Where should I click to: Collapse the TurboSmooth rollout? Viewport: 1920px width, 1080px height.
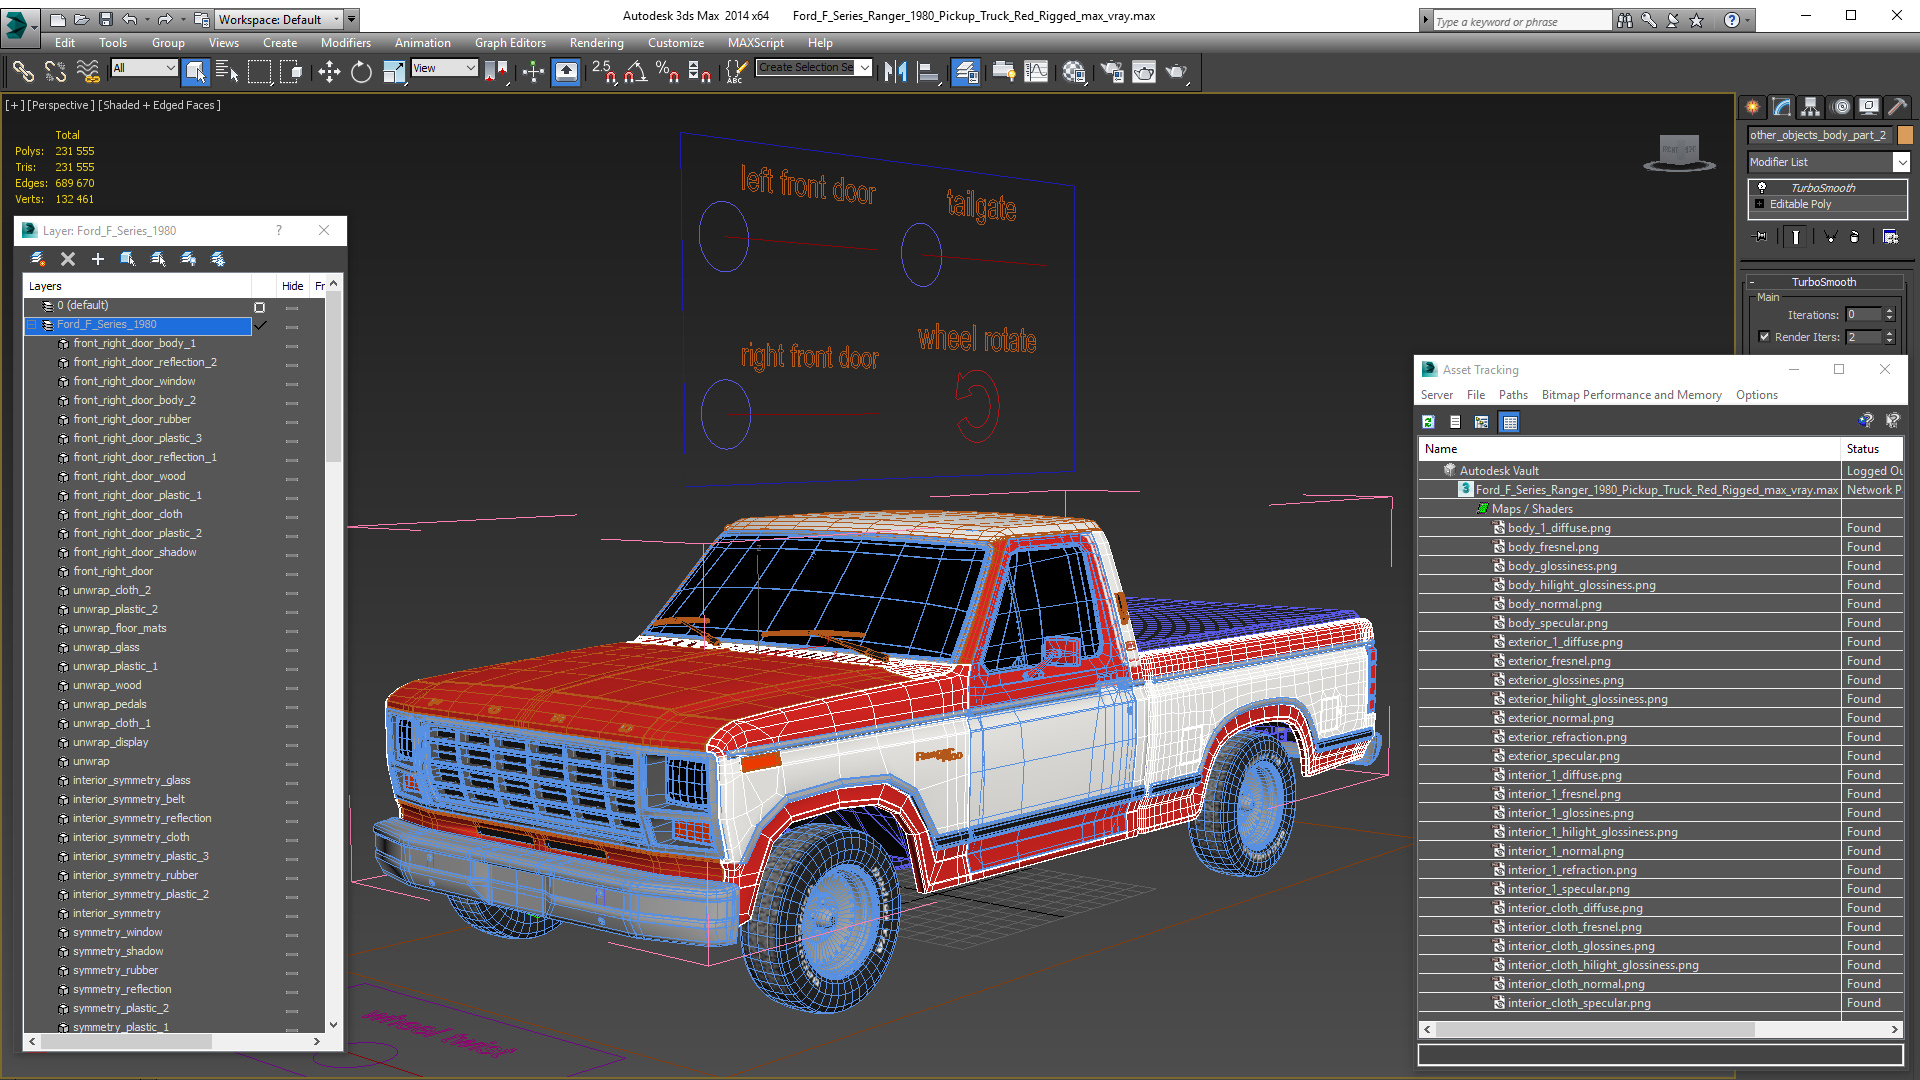click(1823, 282)
